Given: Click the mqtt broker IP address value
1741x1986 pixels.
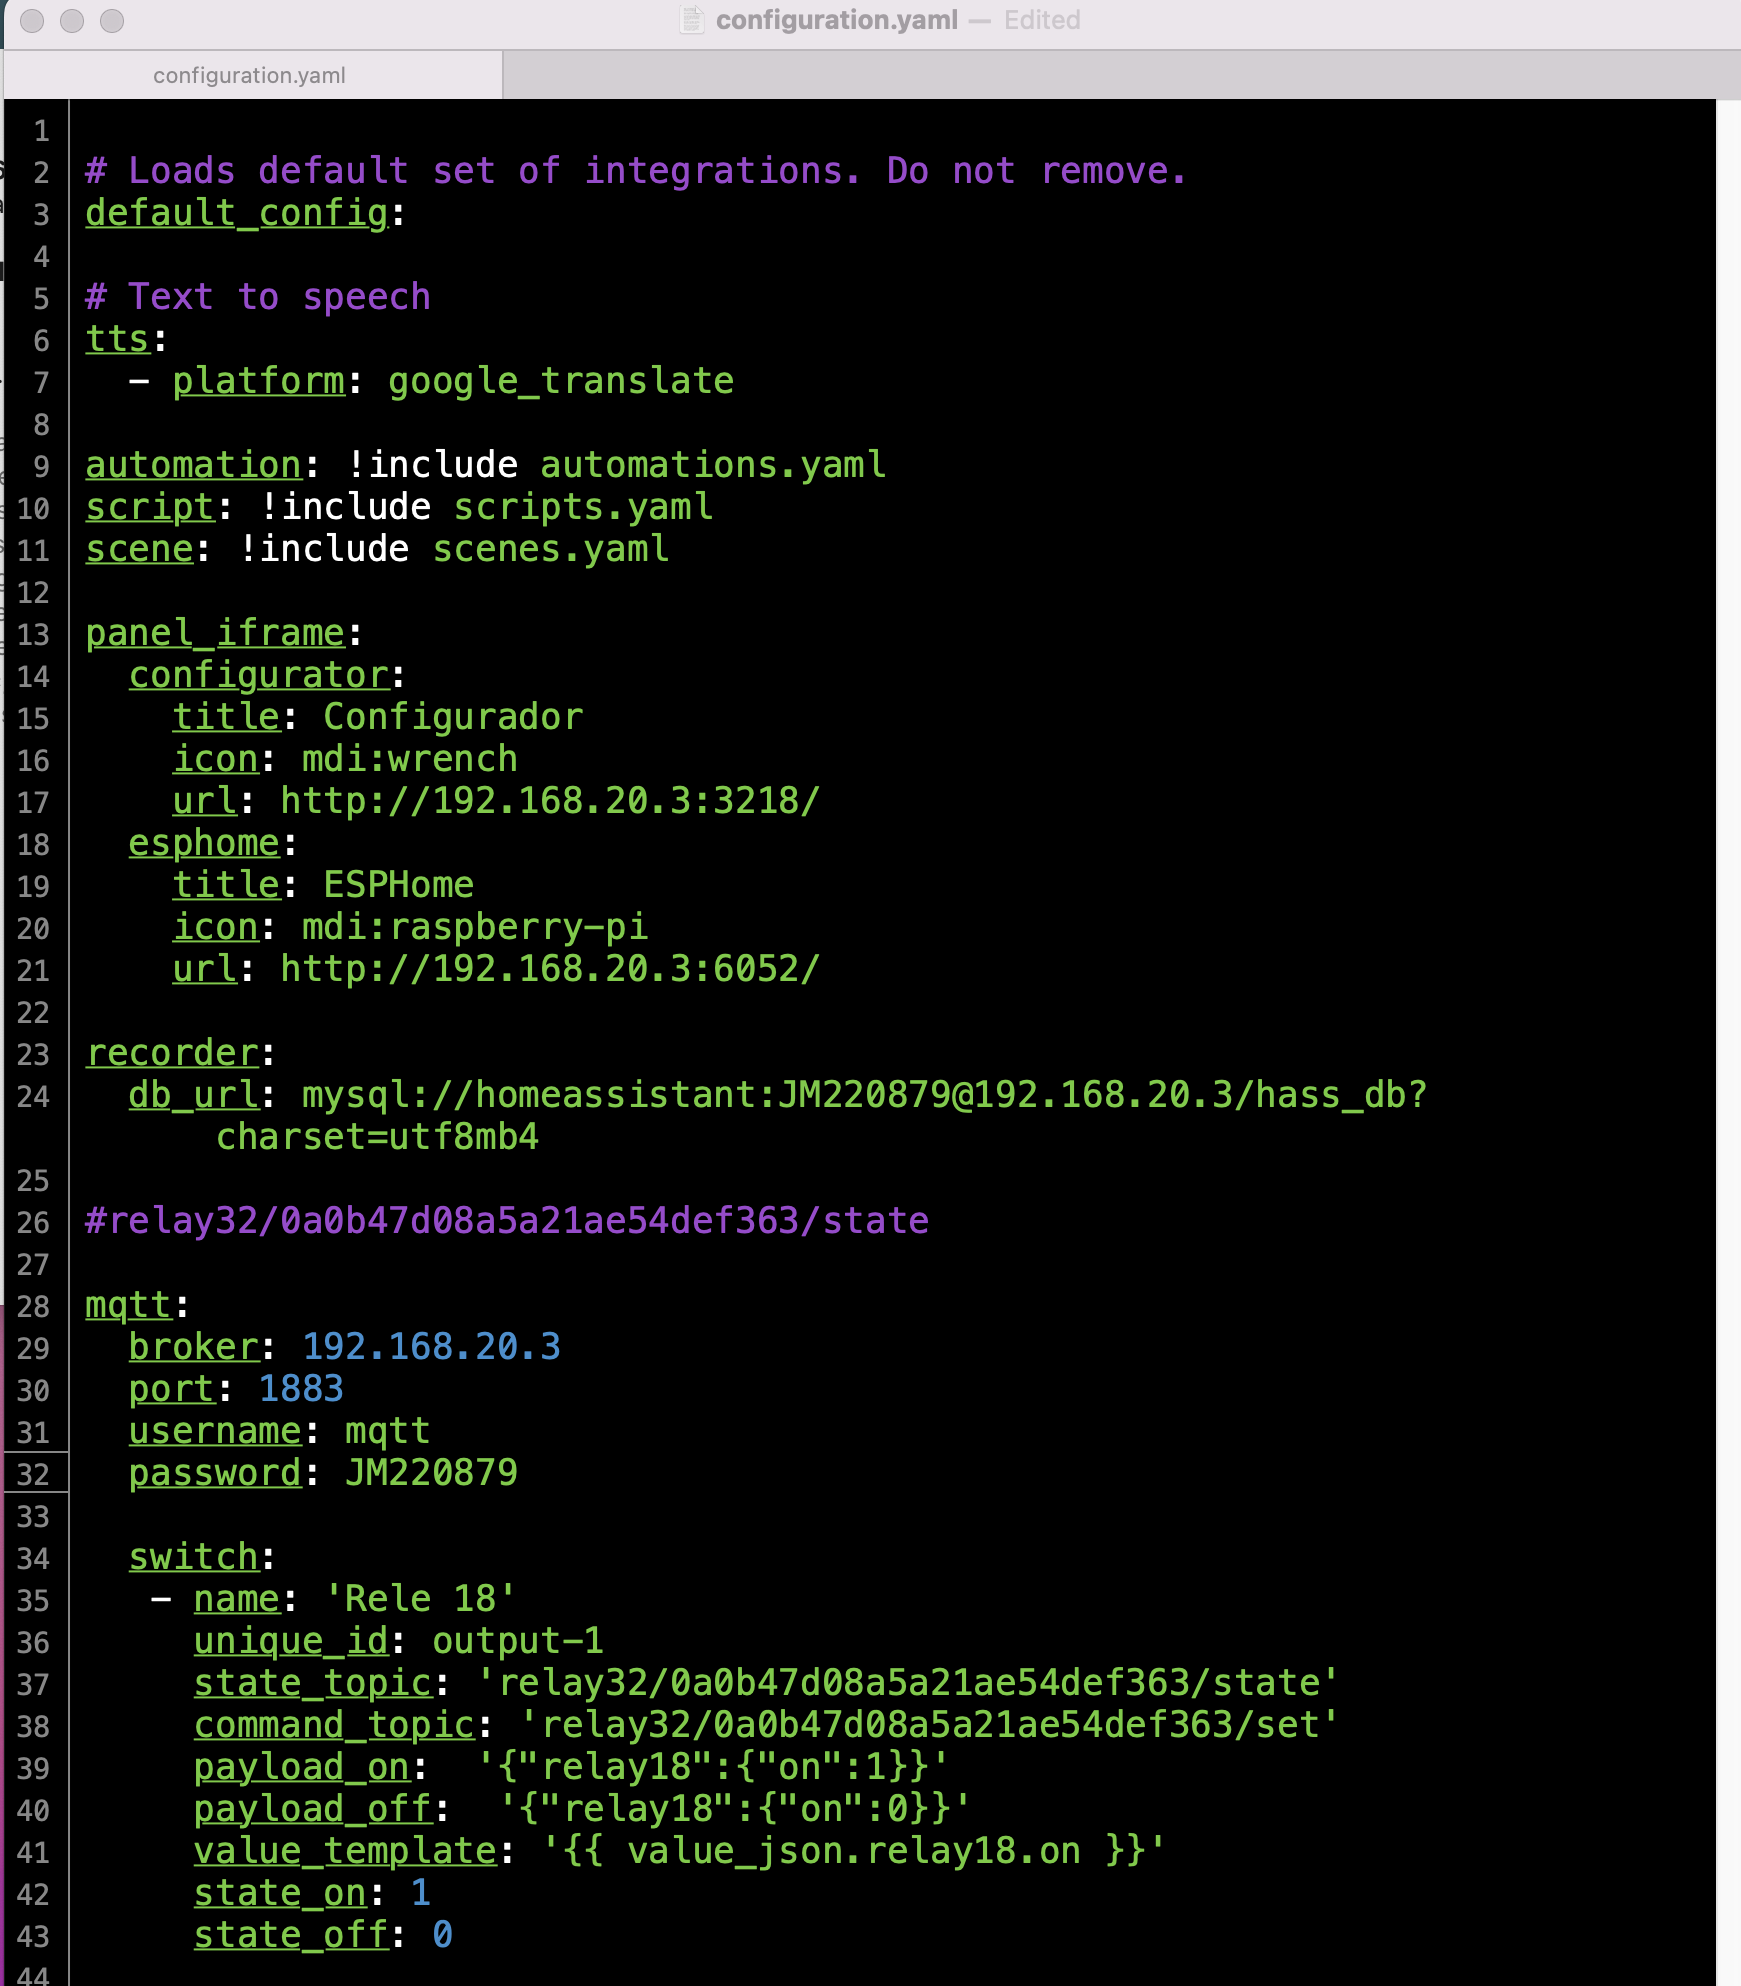Looking at the screenshot, I should (431, 1347).
